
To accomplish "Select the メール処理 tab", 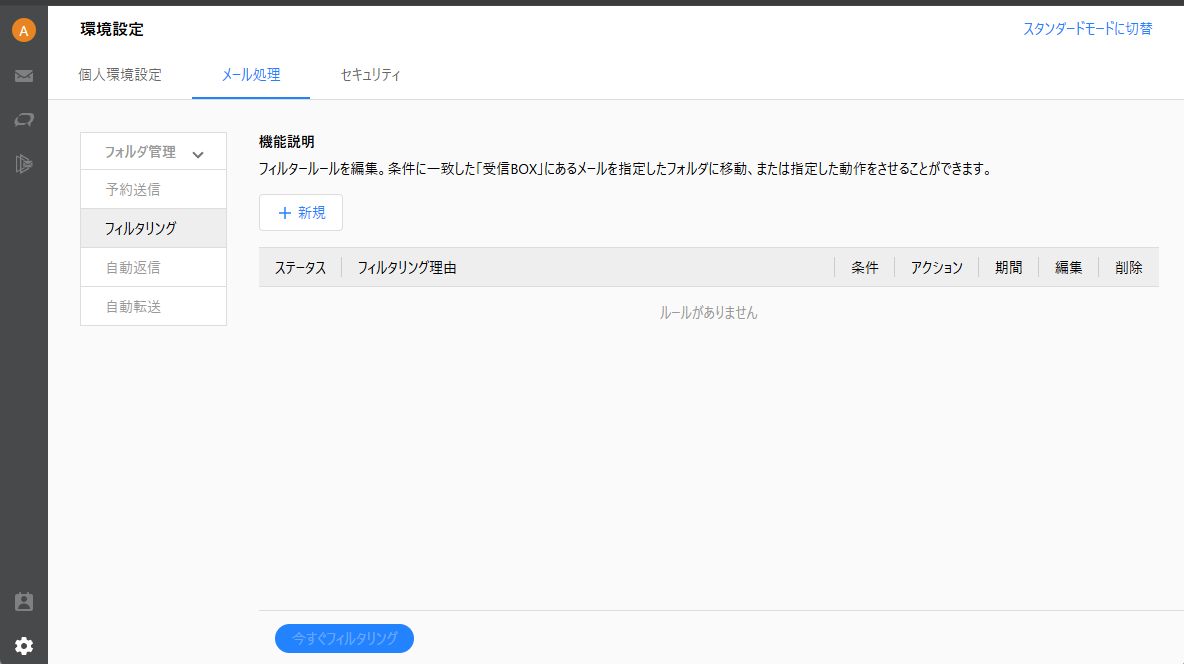I will coord(251,75).
